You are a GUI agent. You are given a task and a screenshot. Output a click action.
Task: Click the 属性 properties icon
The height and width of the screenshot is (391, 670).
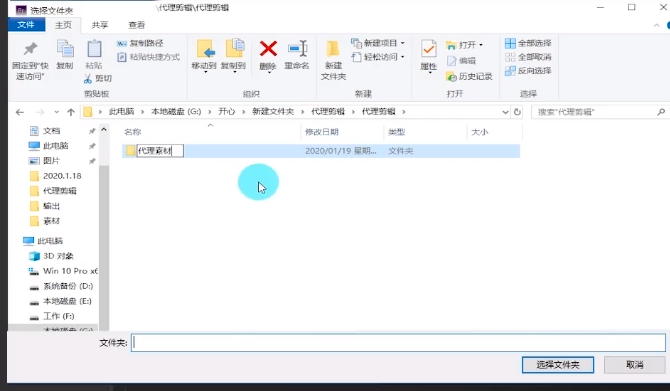(428, 49)
